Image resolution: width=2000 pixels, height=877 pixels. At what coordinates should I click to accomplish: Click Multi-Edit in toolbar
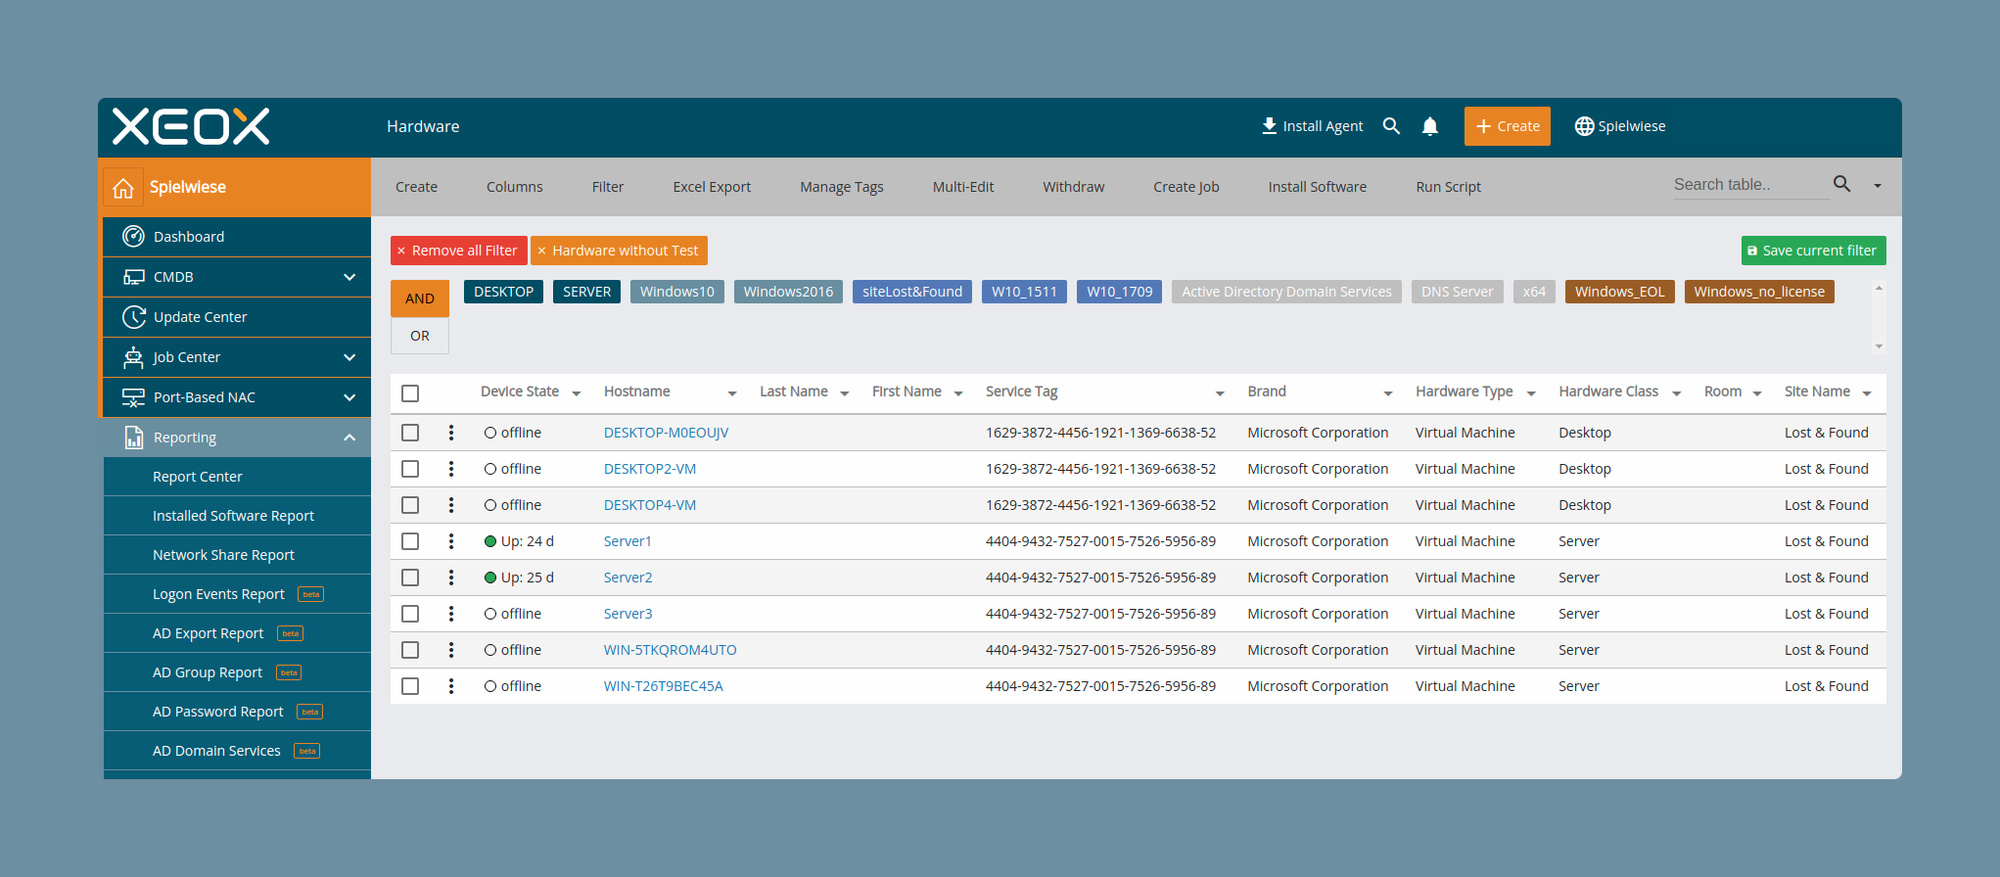pos(963,187)
